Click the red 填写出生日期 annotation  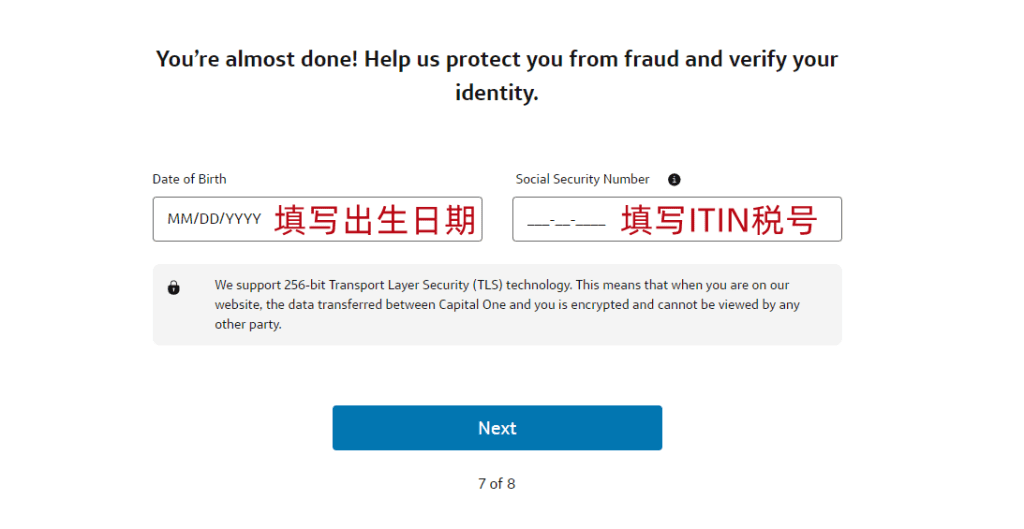(375, 220)
